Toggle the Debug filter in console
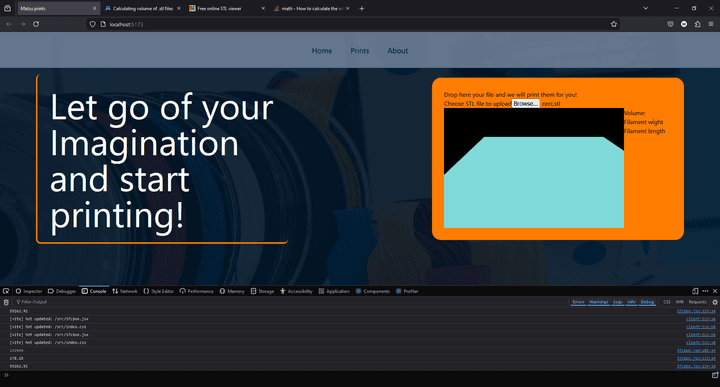The image size is (720, 387). [x=647, y=302]
